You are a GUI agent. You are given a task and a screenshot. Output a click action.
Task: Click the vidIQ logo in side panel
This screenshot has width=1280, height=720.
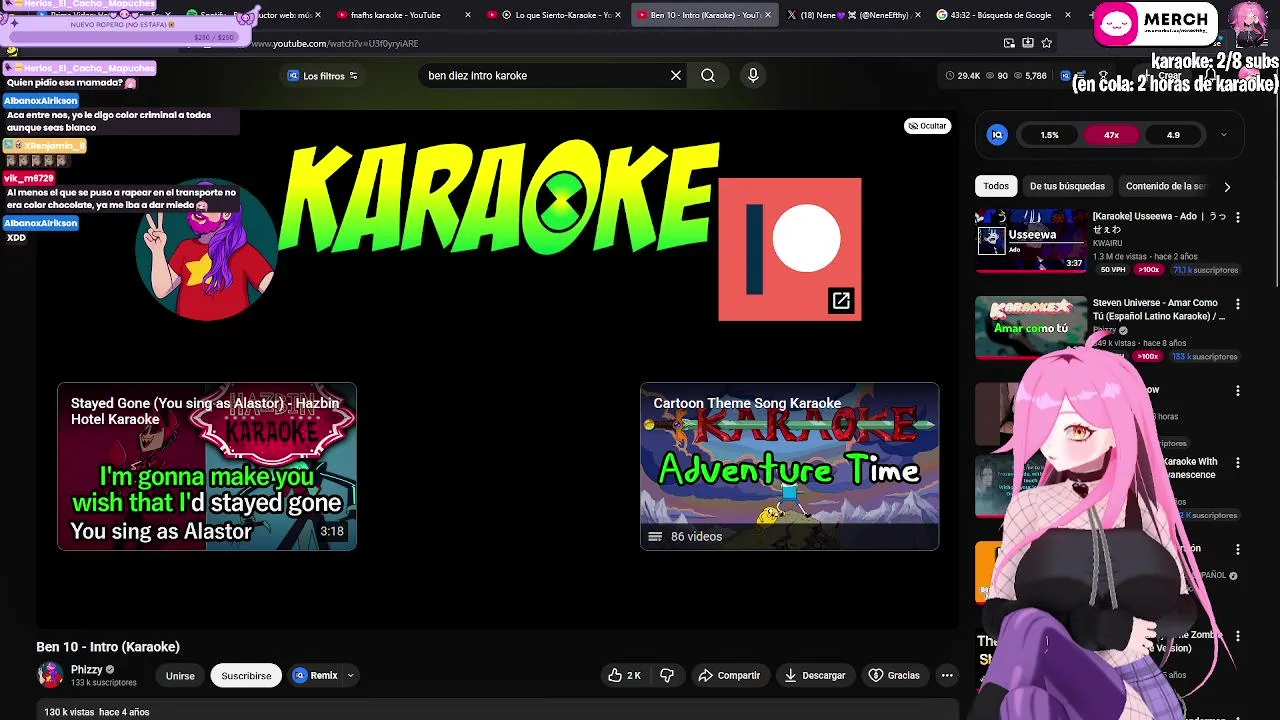pyautogui.click(x=997, y=135)
